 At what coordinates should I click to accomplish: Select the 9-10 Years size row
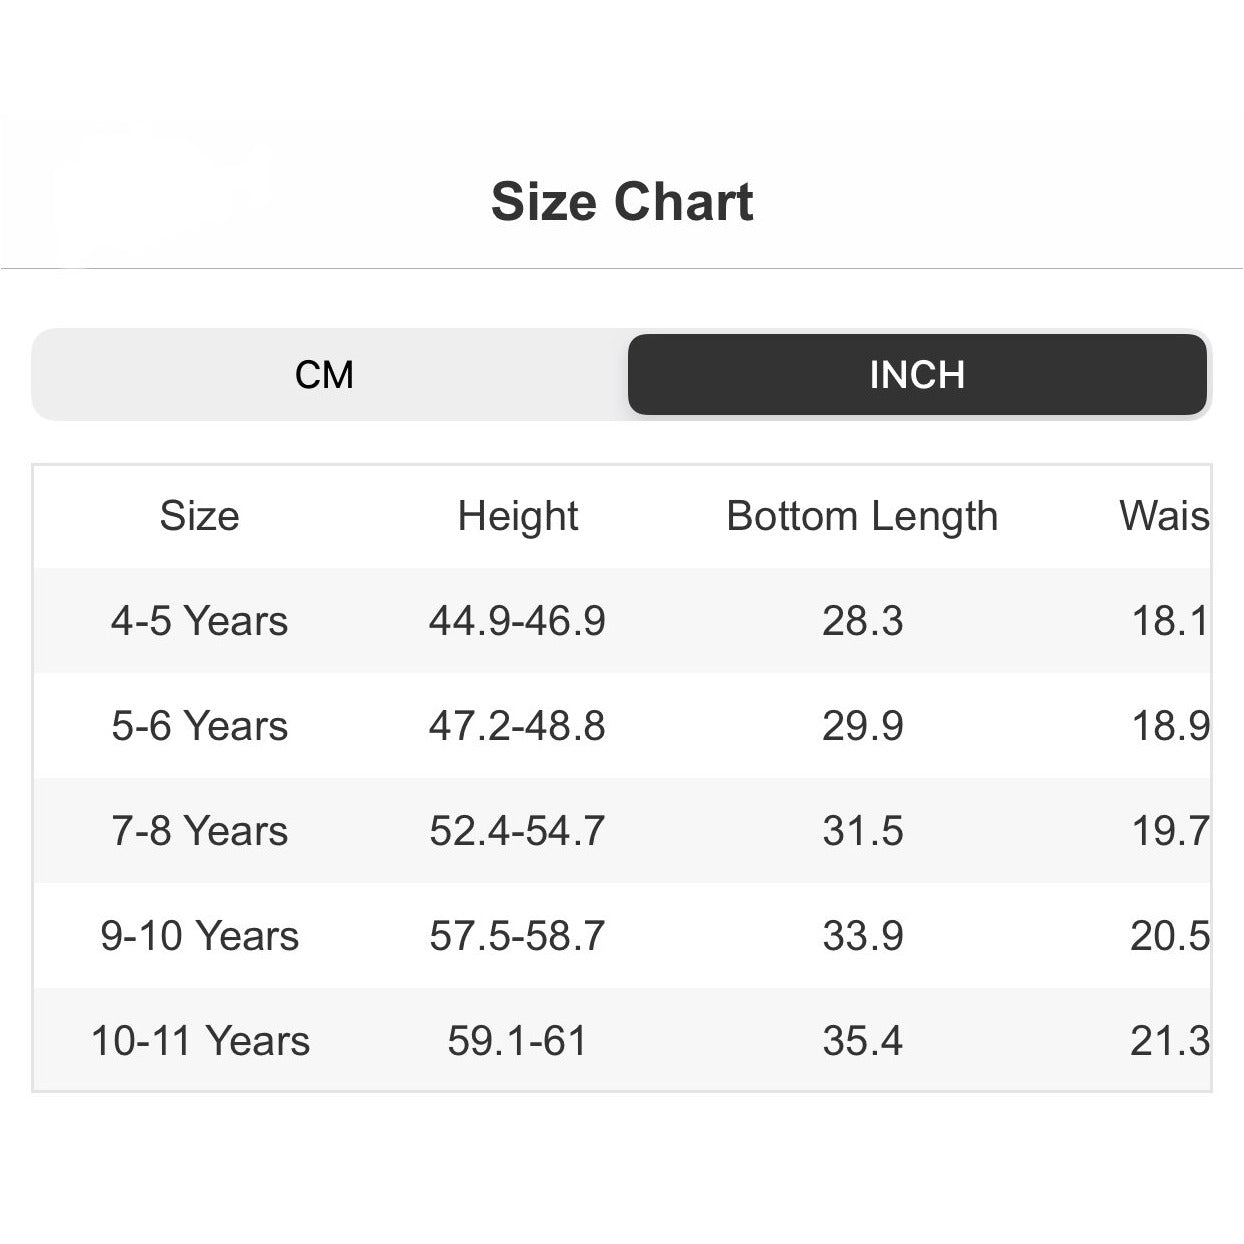point(199,936)
